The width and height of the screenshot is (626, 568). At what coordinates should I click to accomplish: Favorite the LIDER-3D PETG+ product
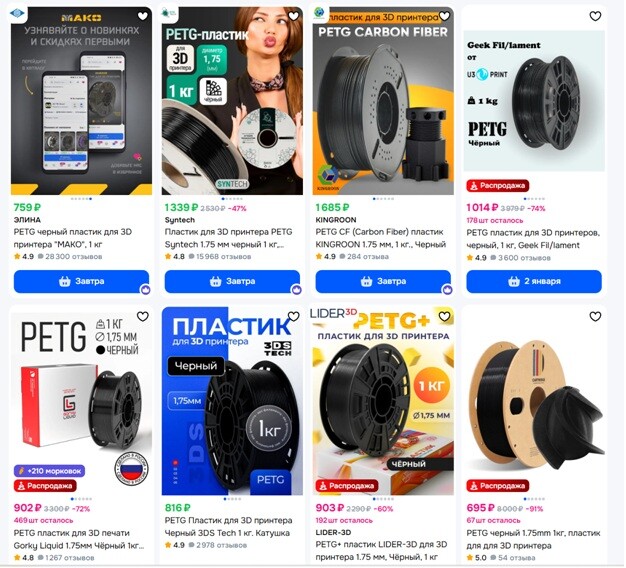(x=444, y=317)
